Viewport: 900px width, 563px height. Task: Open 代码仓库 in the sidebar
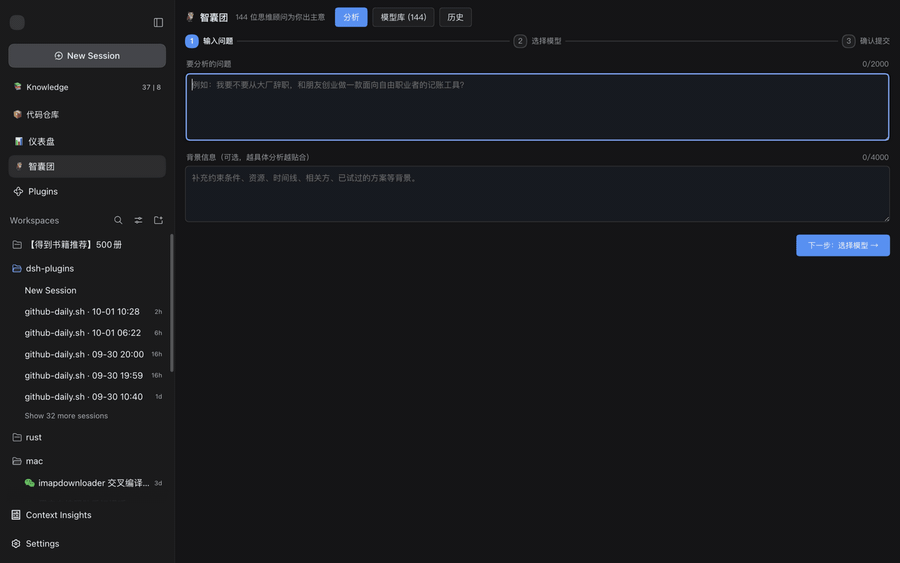pos(87,114)
